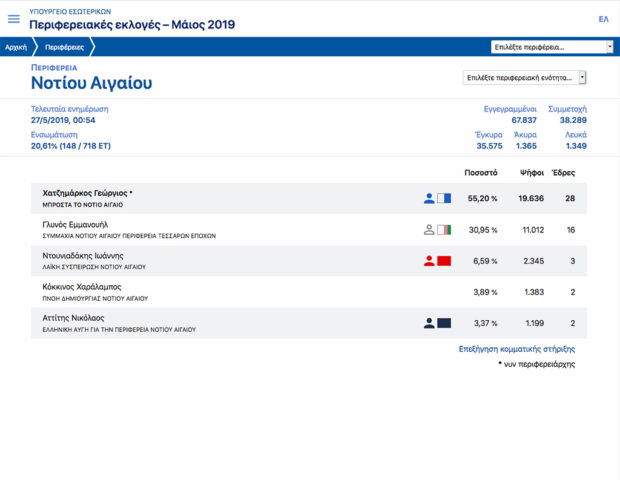Click the navy person icon for Αττίτης
Image resolution: width=620 pixels, height=480 pixels.
[x=429, y=323]
